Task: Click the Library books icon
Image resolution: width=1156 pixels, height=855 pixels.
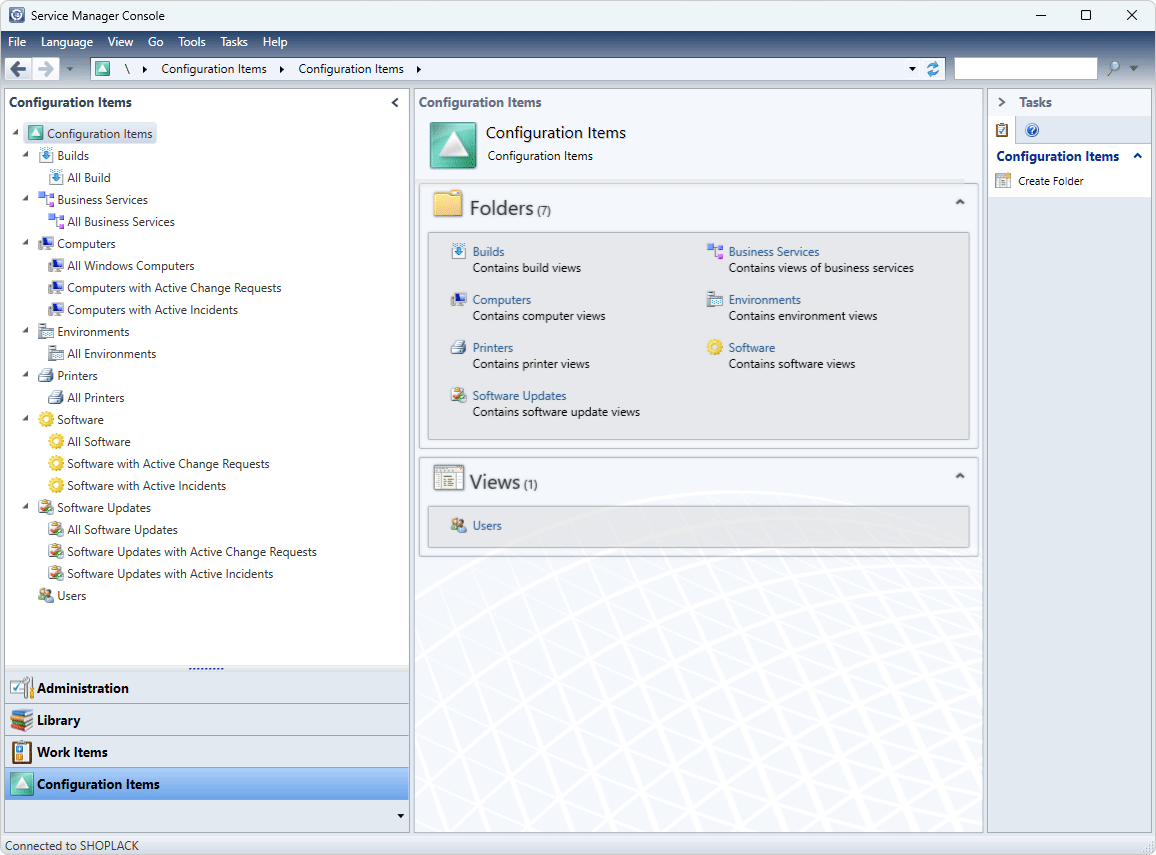Action: point(21,720)
